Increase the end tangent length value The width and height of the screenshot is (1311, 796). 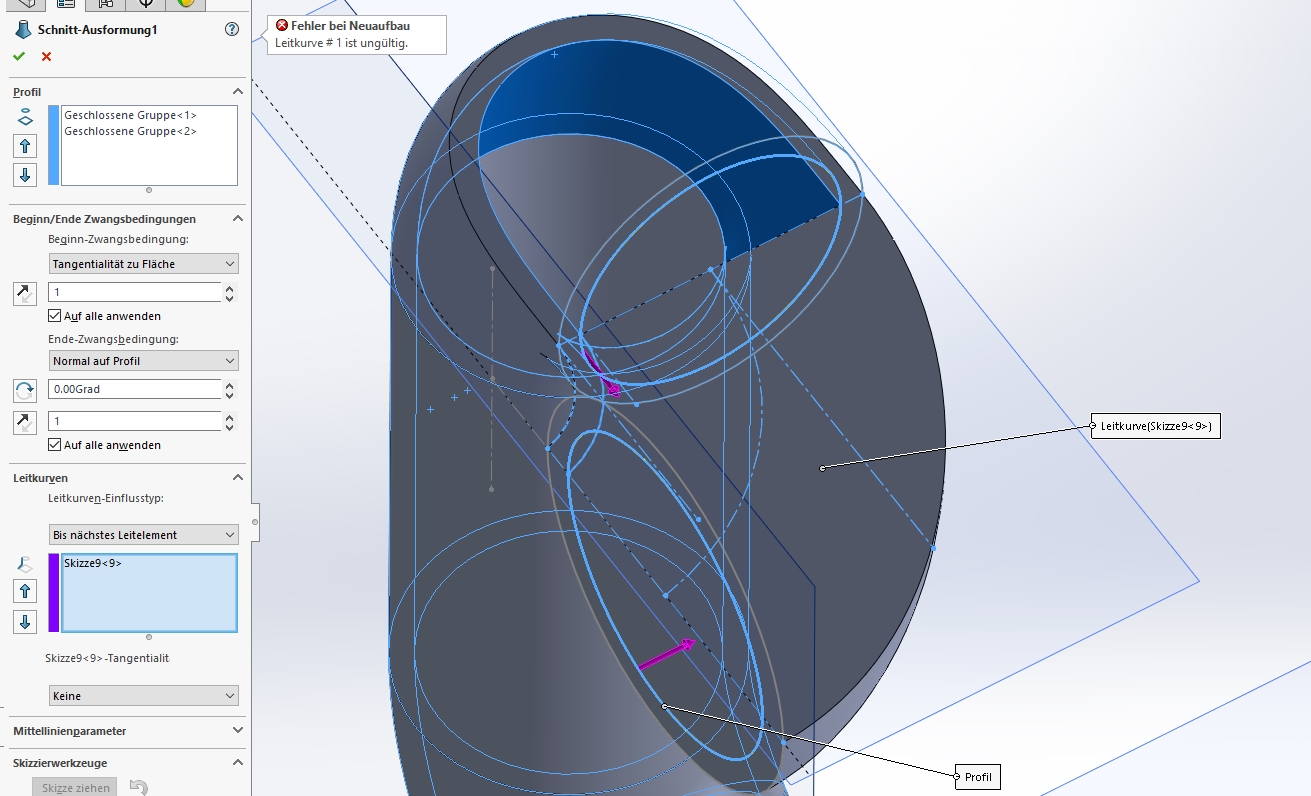pyautogui.click(x=229, y=417)
